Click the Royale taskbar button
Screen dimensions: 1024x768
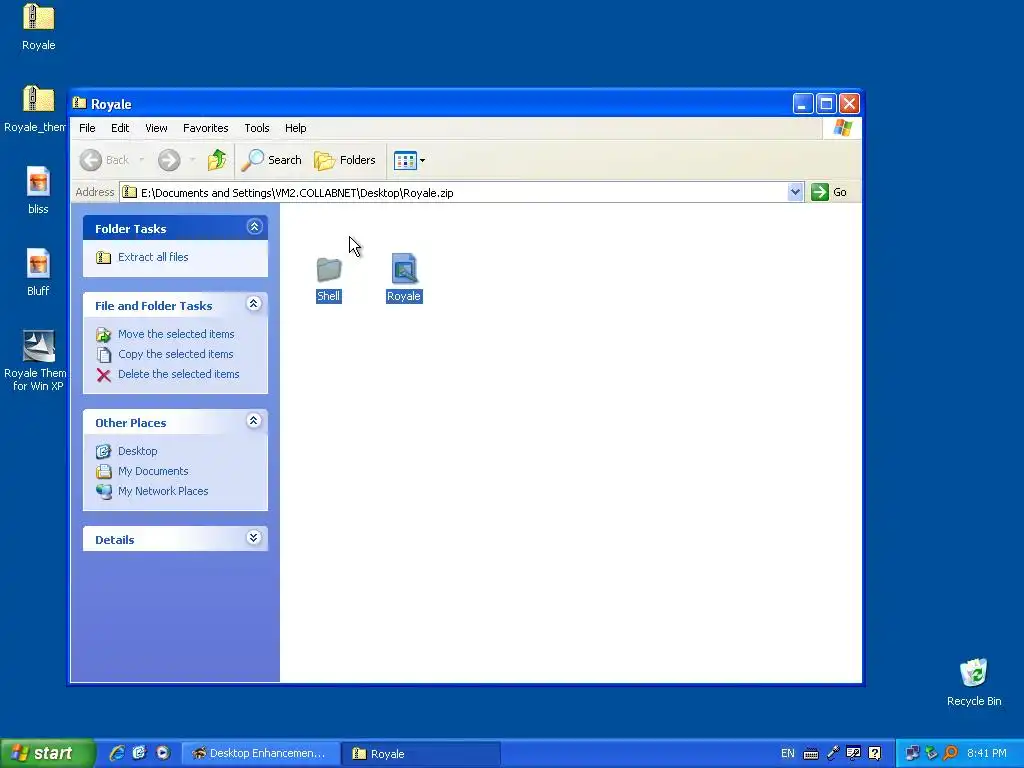tap(421, 754)
